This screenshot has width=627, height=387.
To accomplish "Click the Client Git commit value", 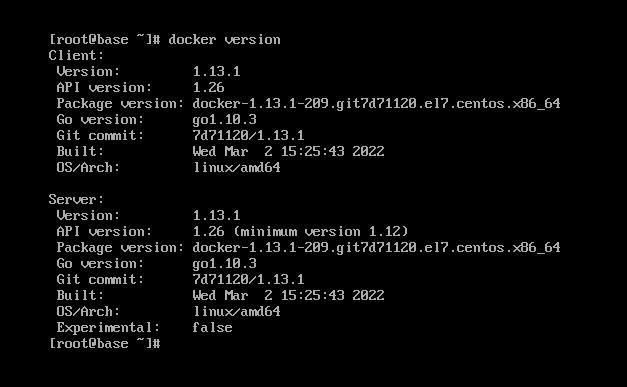I will pos(248,136).
